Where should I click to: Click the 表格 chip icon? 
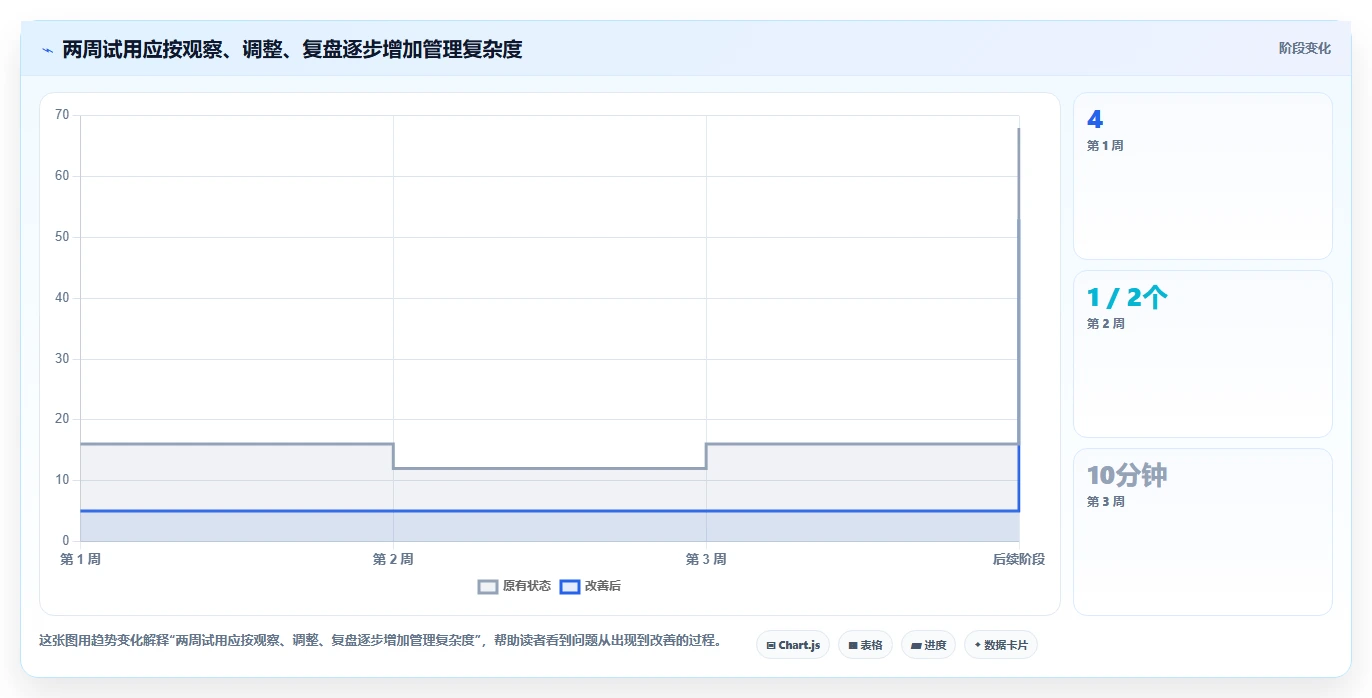point(853,646)
